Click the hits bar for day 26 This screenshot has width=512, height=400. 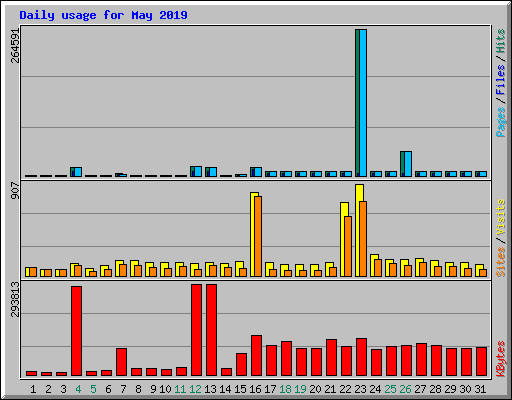click(402, 164)
